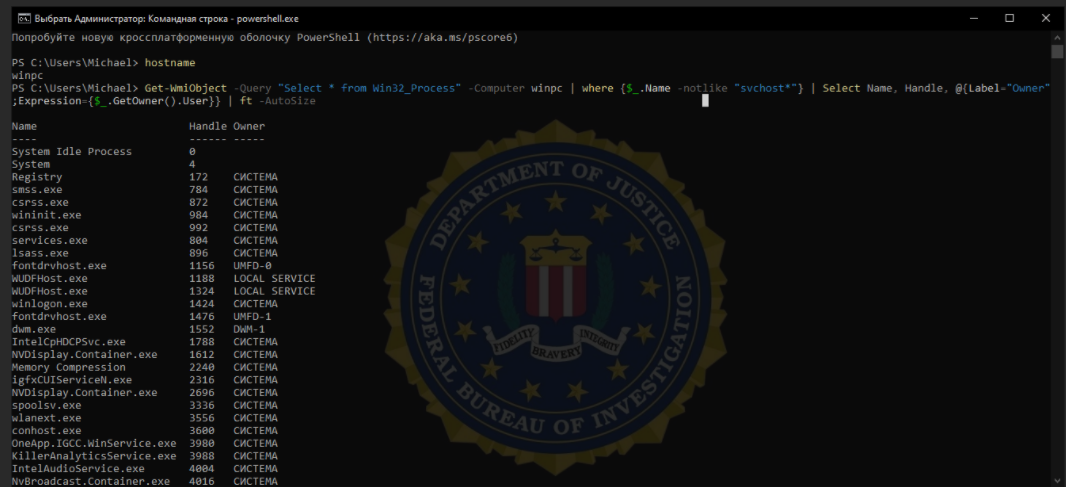Click the "Handle" column header

pyautogui.click(x=208, y=127)
